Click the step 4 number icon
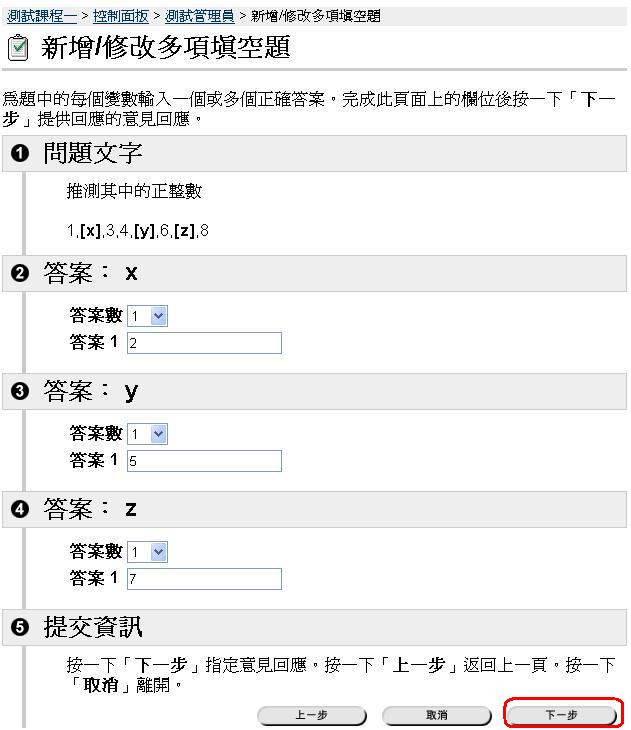The height and width of the screenshot is (730, 631). coord(21,509)
